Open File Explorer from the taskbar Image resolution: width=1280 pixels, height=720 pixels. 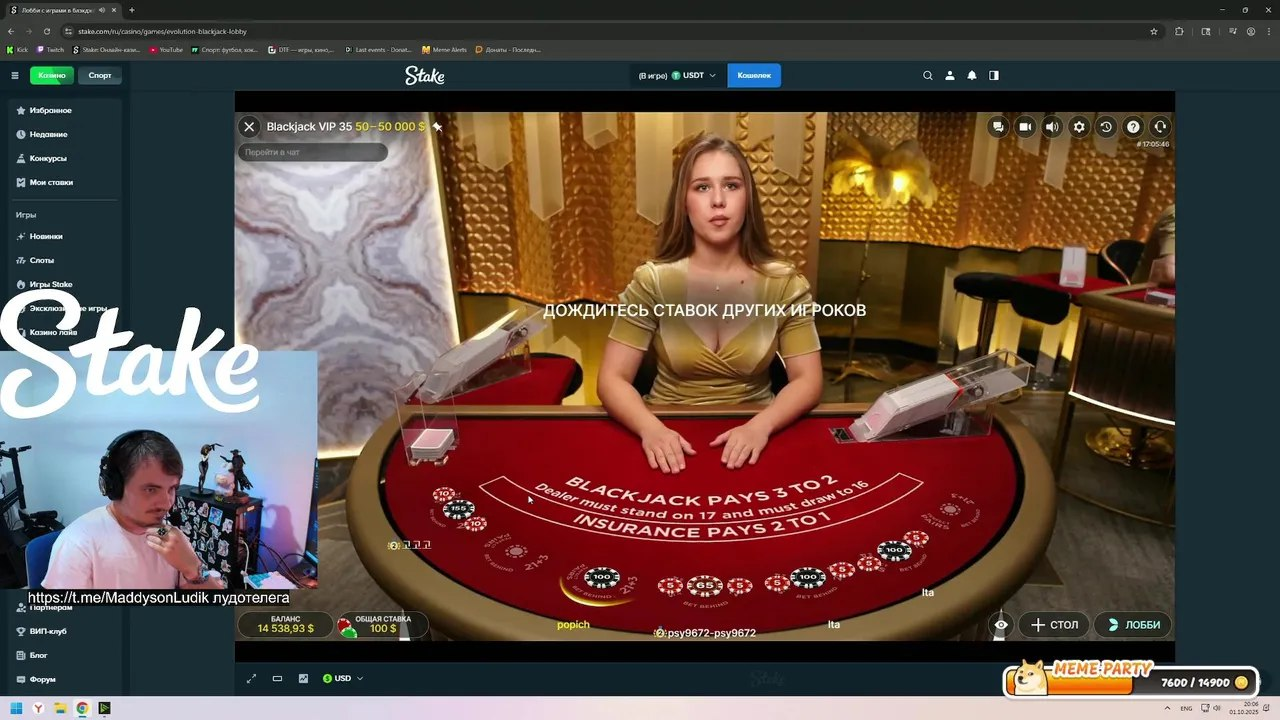click(x=60, y=708)
